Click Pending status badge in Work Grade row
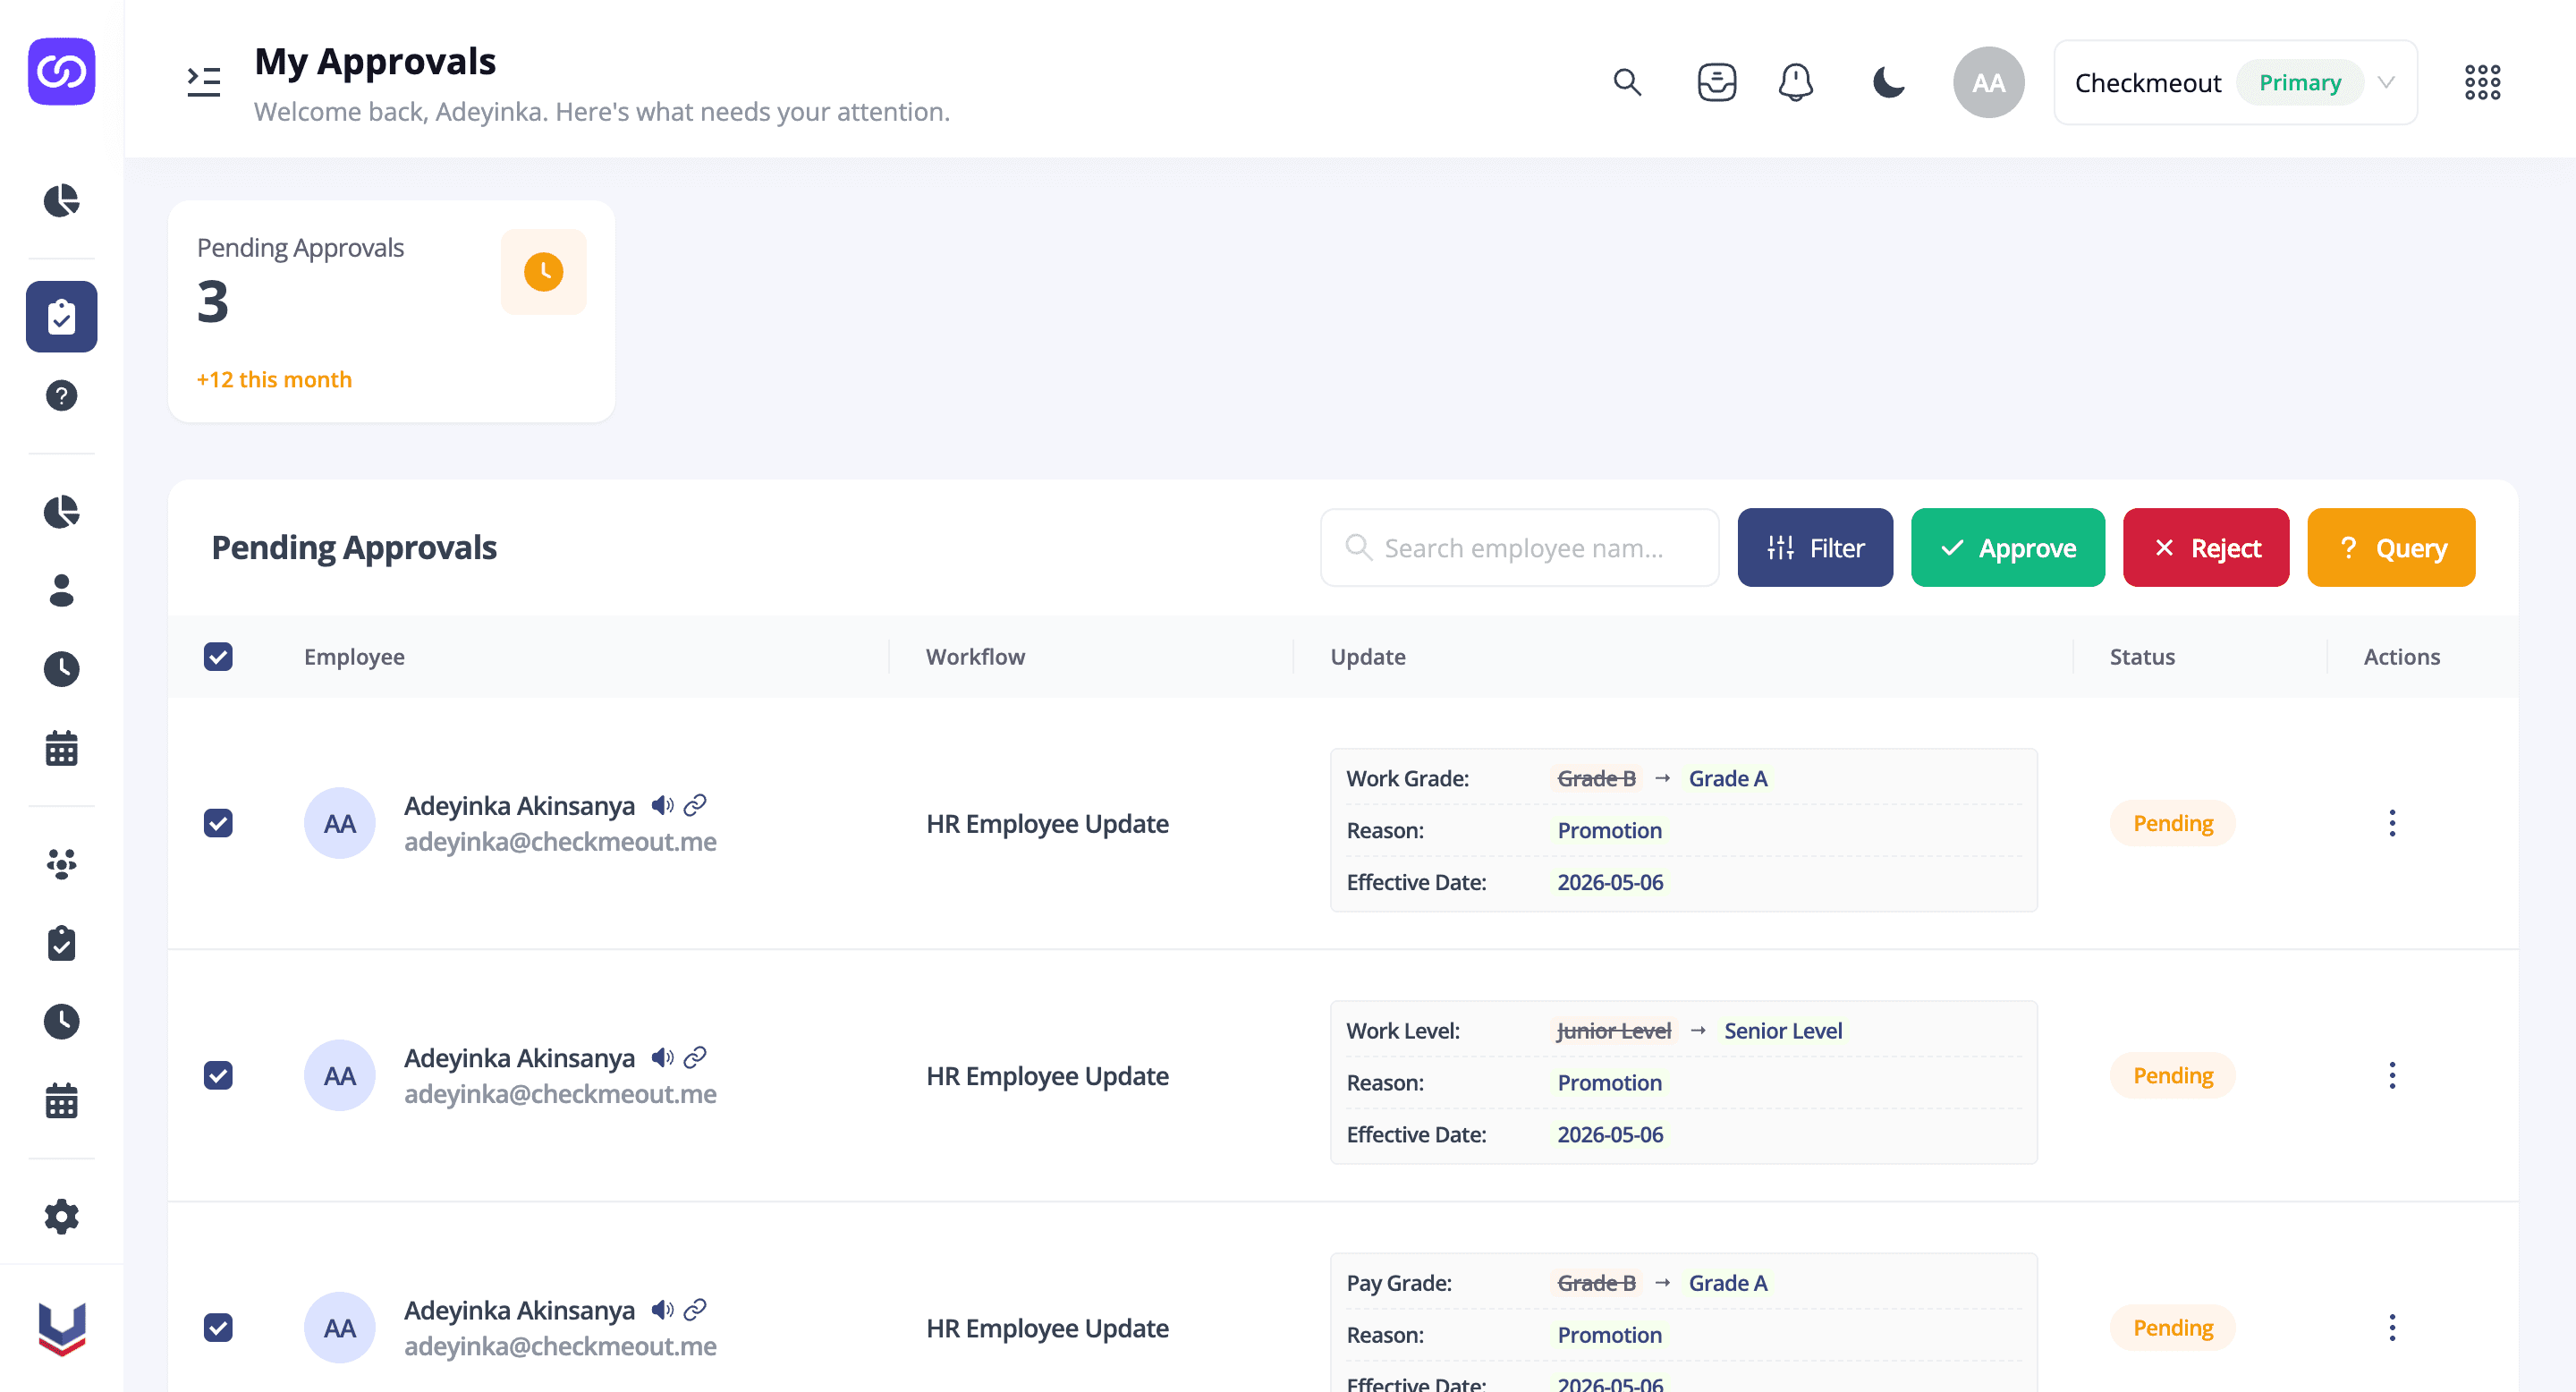 [2172, 823]
